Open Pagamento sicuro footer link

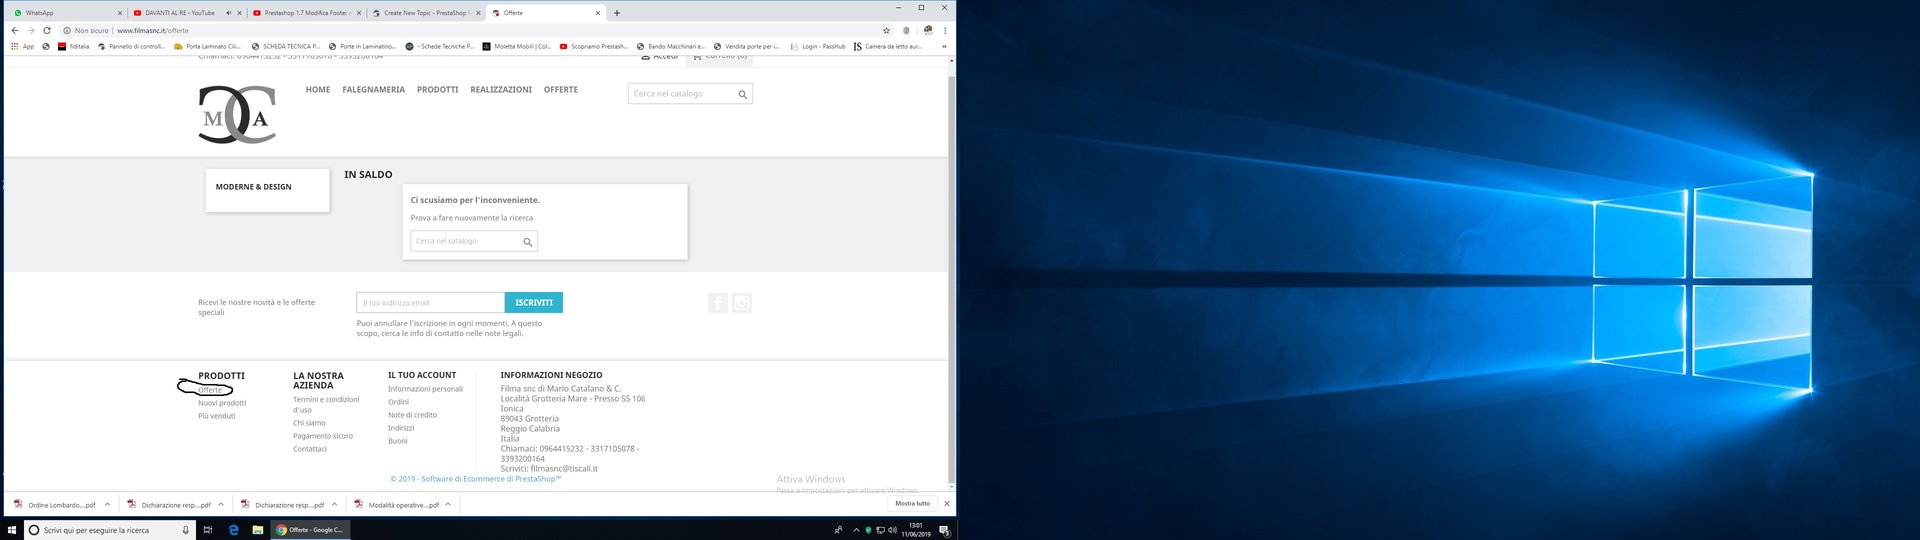(x=323, y=436)
